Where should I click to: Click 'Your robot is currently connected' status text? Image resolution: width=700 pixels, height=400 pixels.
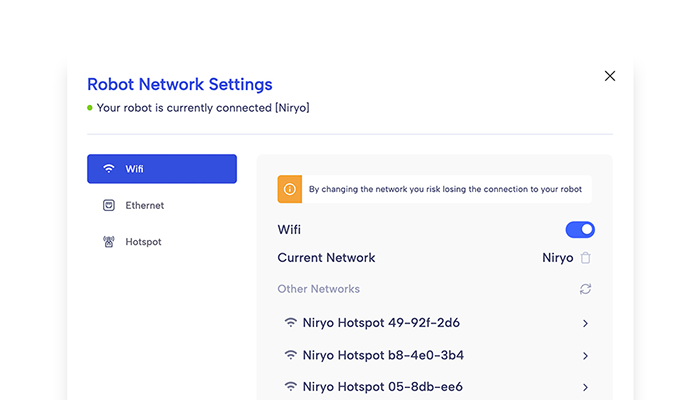(203, 108)
